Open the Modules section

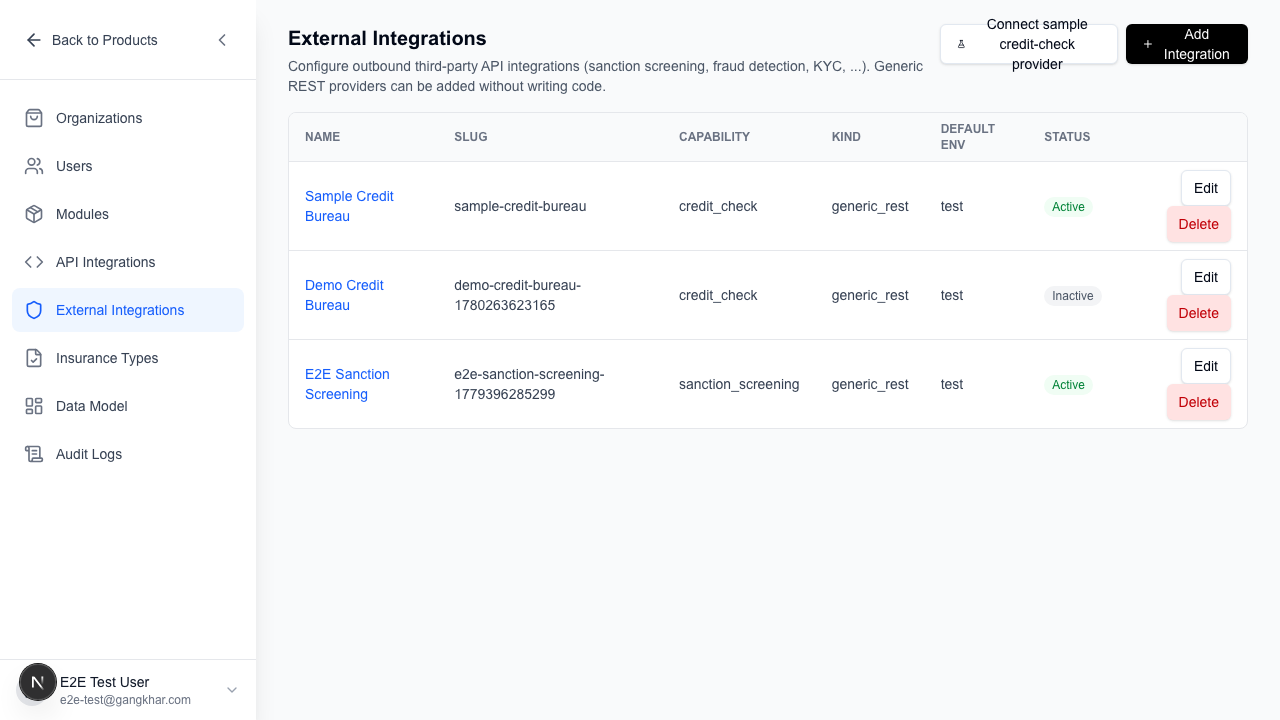[128, 214]
